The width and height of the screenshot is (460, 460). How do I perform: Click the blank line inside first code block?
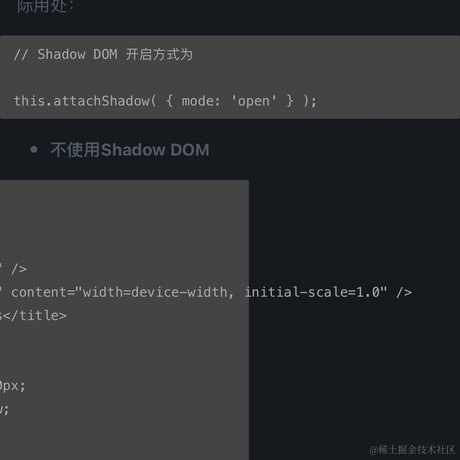(230, 78)
